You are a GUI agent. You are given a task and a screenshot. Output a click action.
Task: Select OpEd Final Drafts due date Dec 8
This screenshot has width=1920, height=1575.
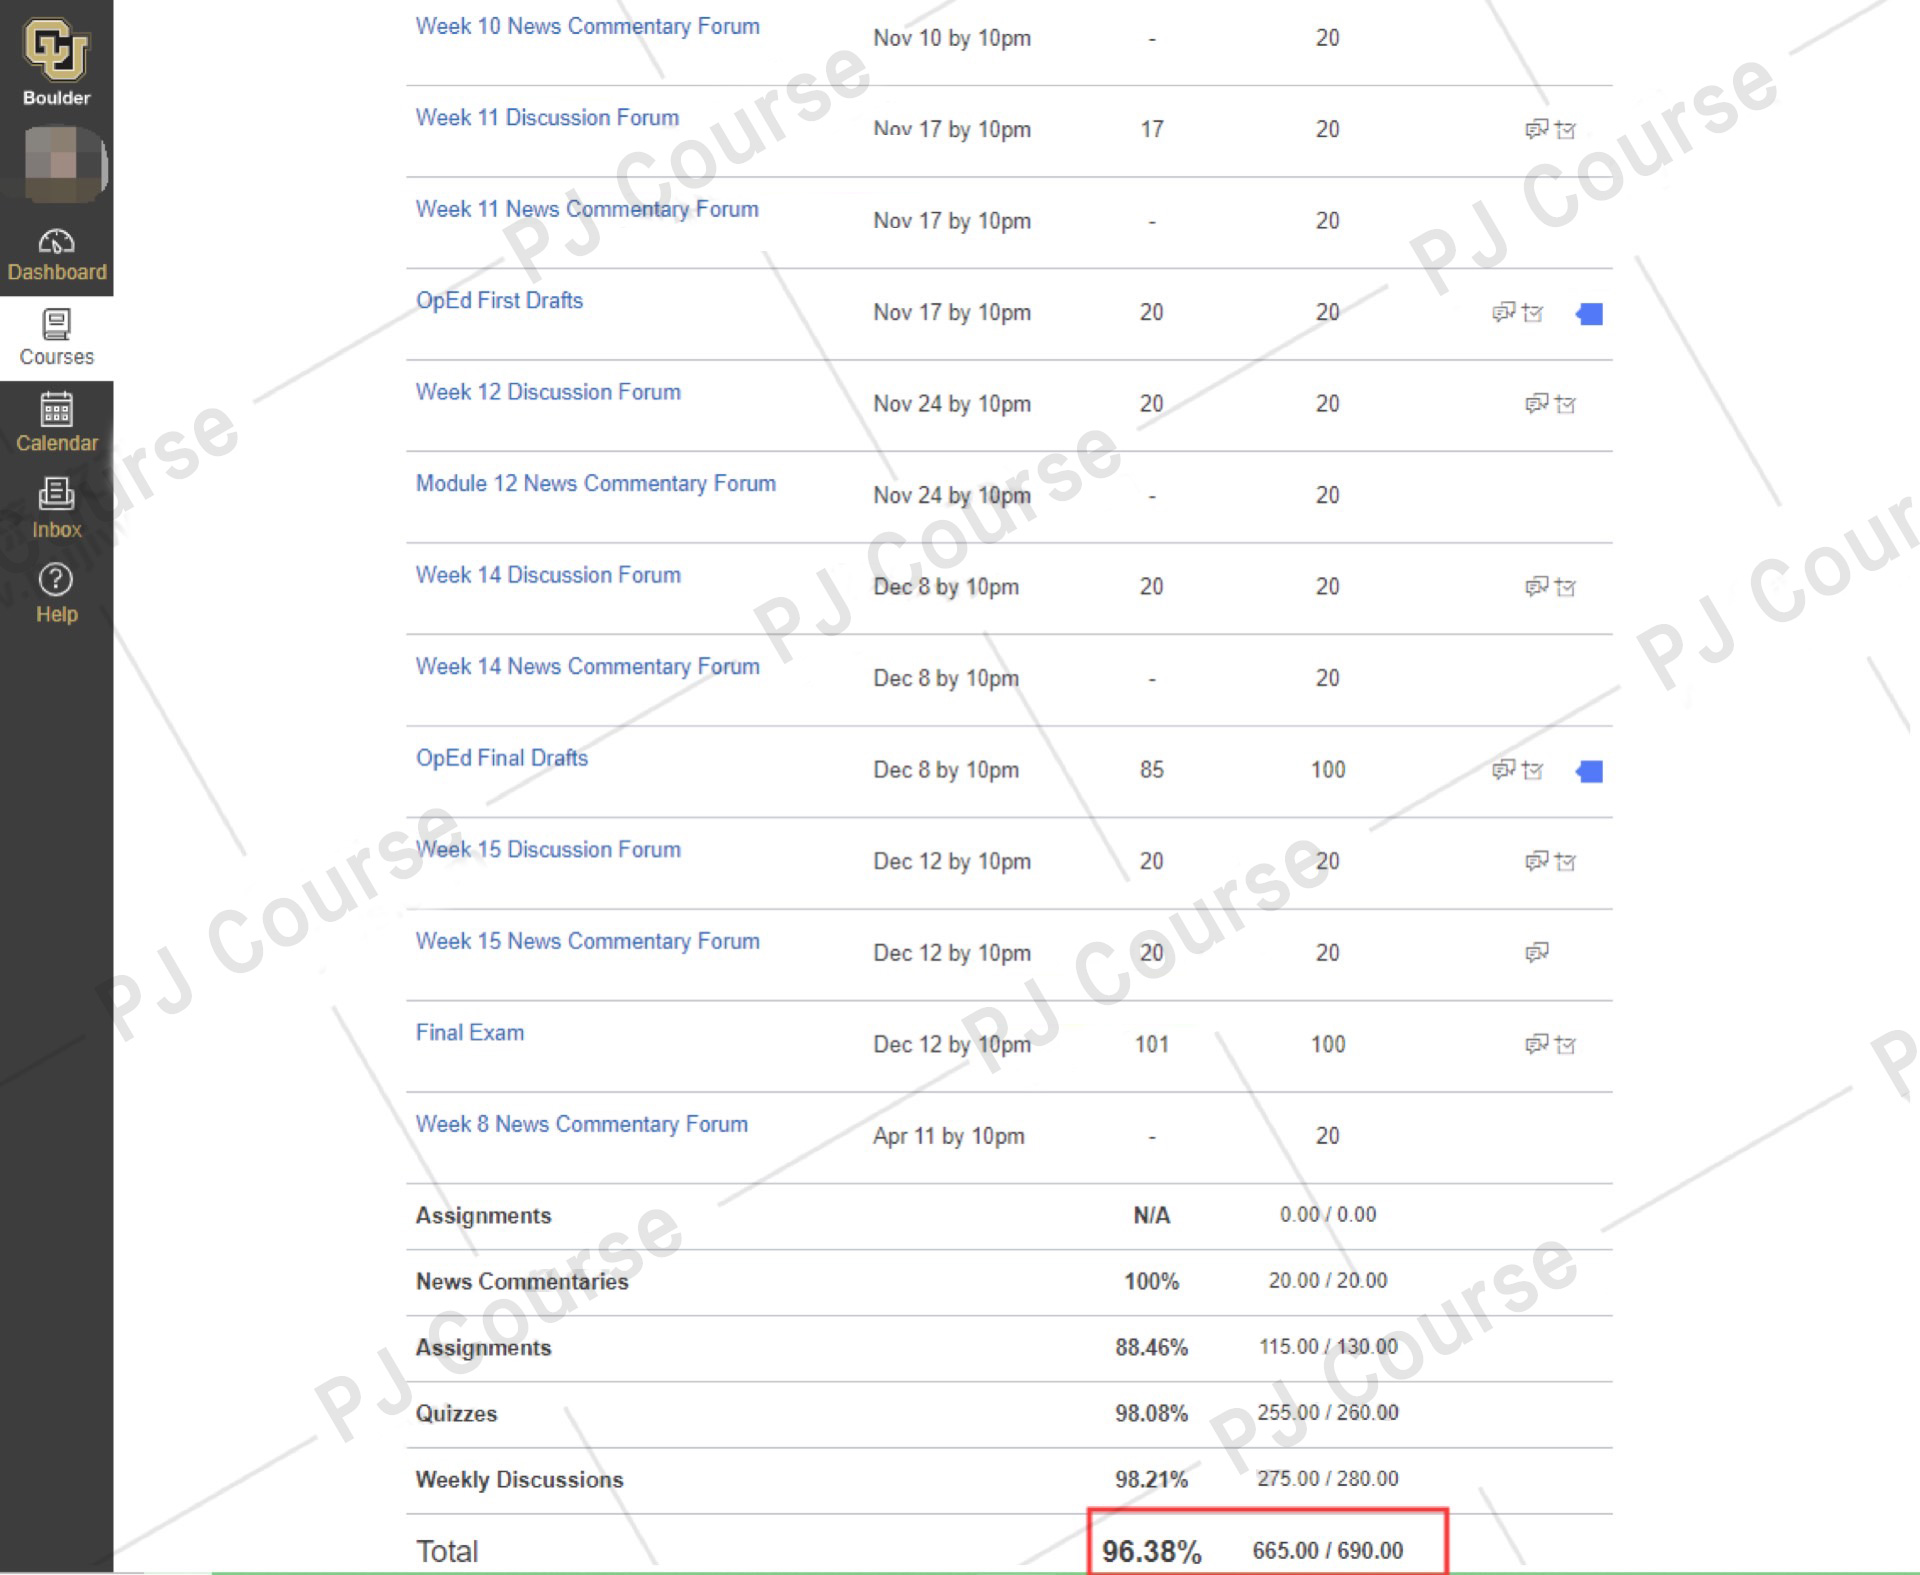946,770
